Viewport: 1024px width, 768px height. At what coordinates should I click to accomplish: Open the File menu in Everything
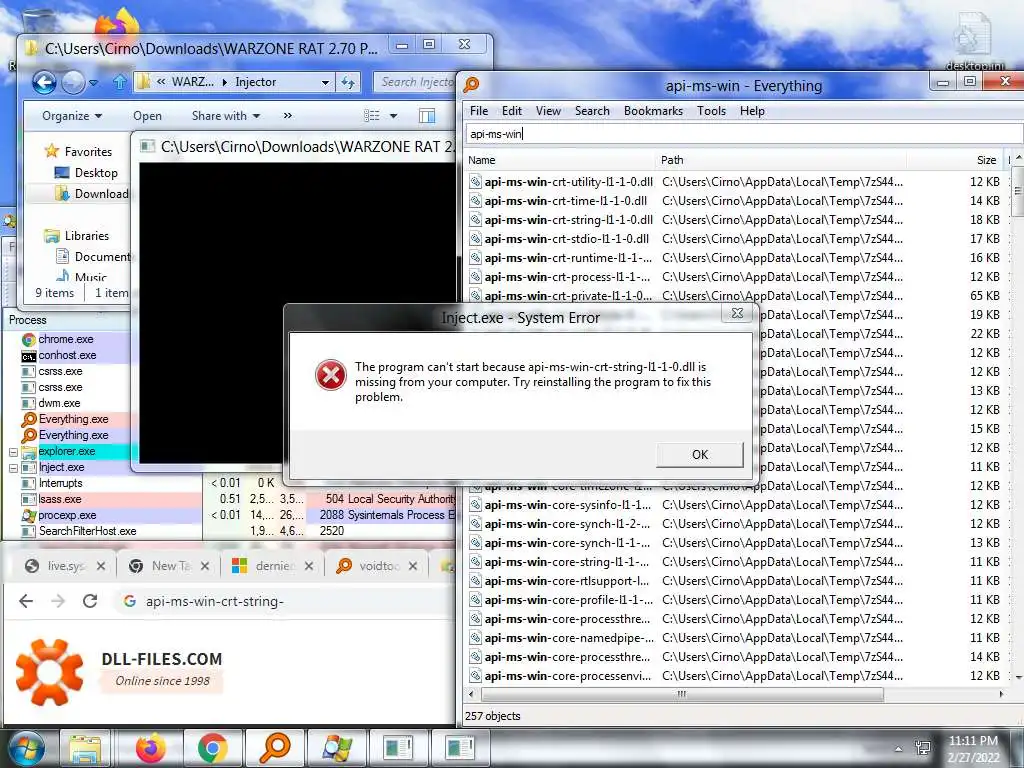(479, 111)
